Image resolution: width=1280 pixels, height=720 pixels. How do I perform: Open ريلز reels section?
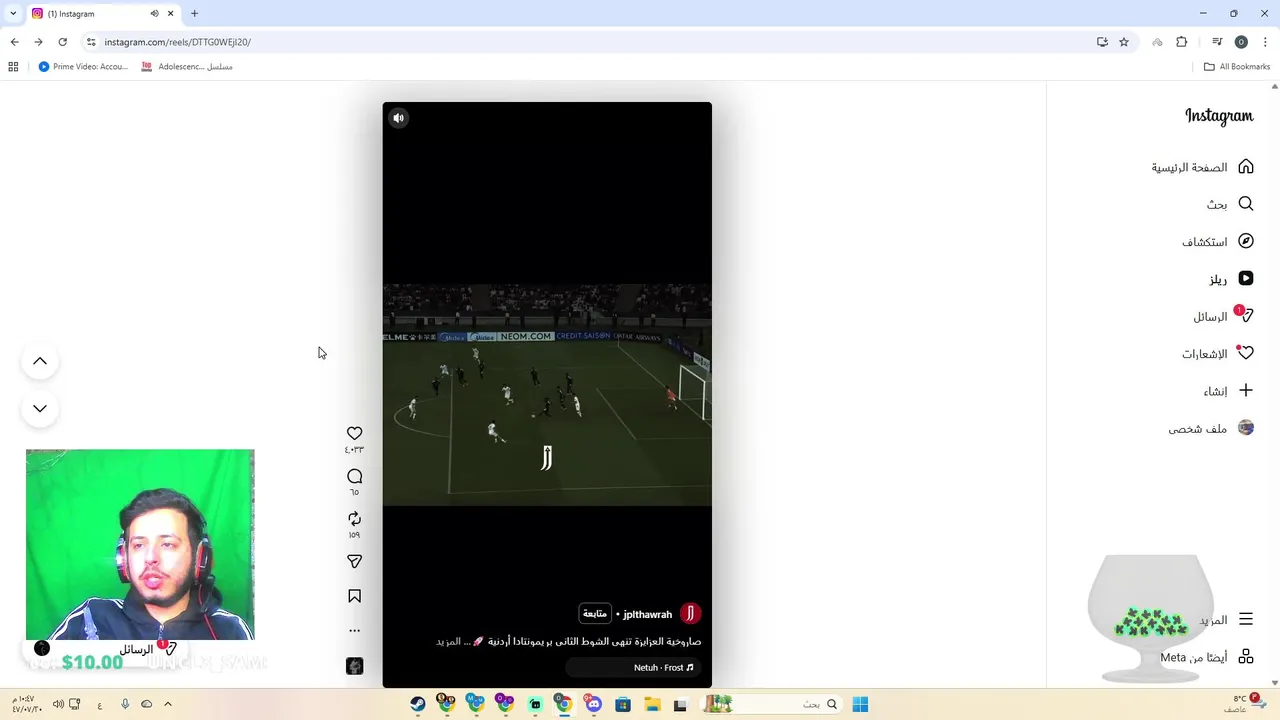(1230, 279)
